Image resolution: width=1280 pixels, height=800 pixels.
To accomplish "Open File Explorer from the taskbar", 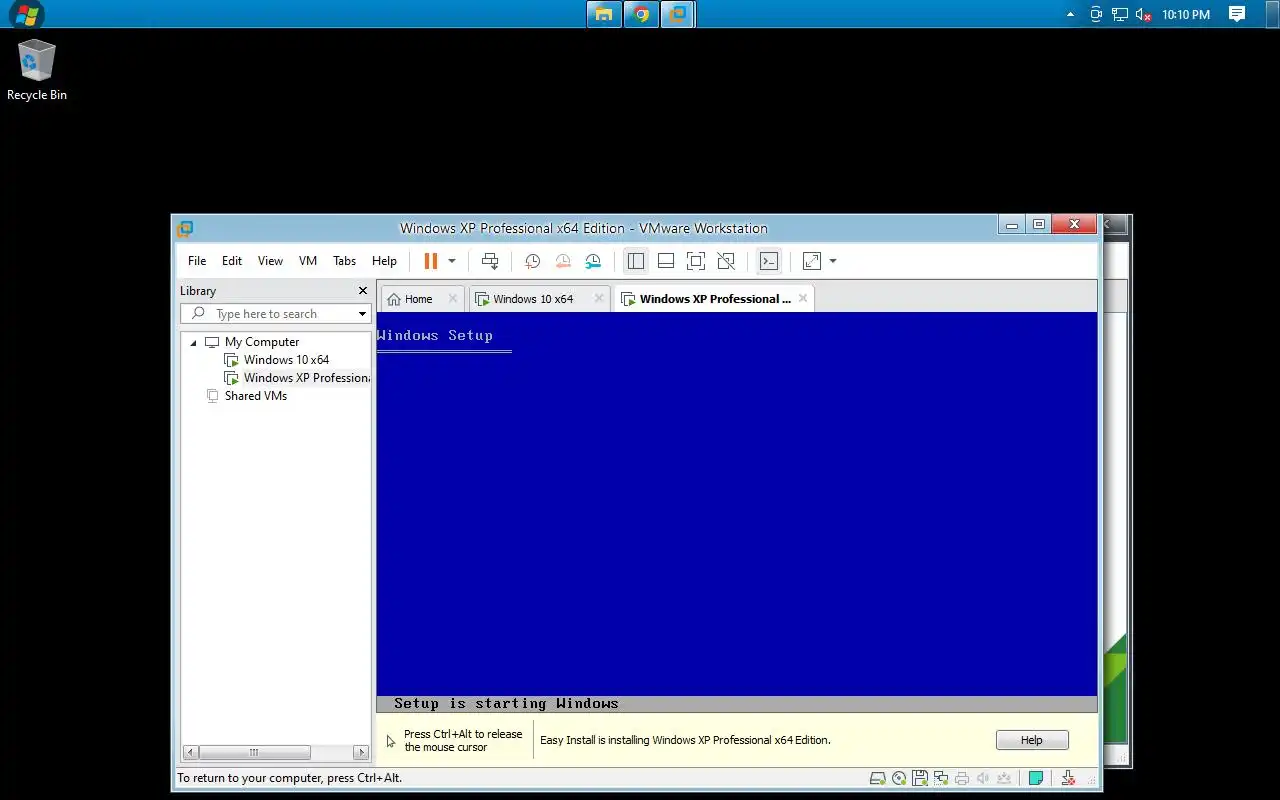I will [x=604, y=14].
